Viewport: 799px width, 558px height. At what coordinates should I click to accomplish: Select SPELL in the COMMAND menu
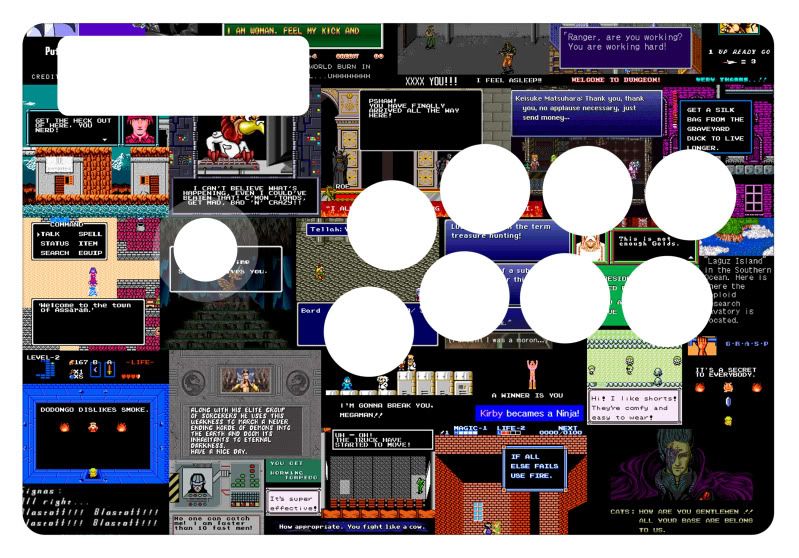tap(90, 234)
